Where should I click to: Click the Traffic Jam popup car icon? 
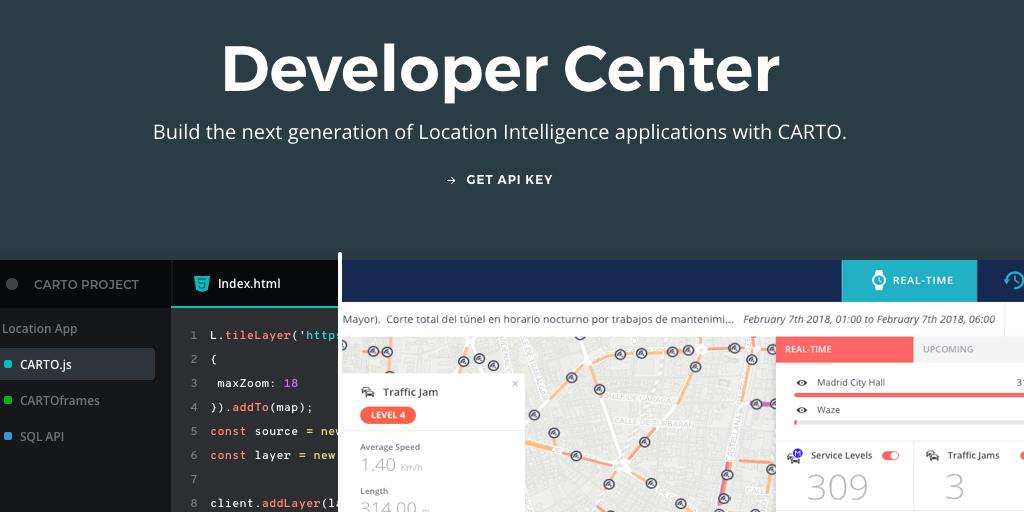368,392
